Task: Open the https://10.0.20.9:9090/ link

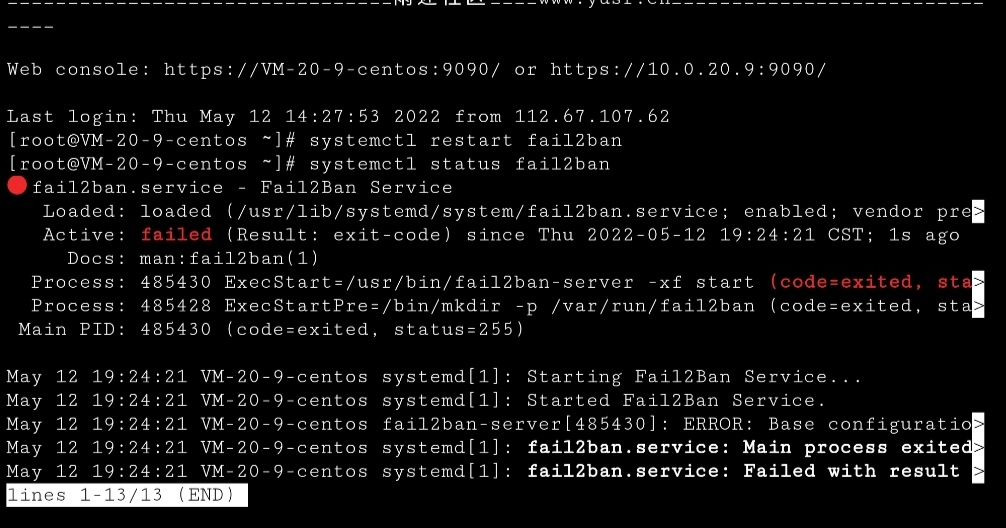Action: pos(688,69)
